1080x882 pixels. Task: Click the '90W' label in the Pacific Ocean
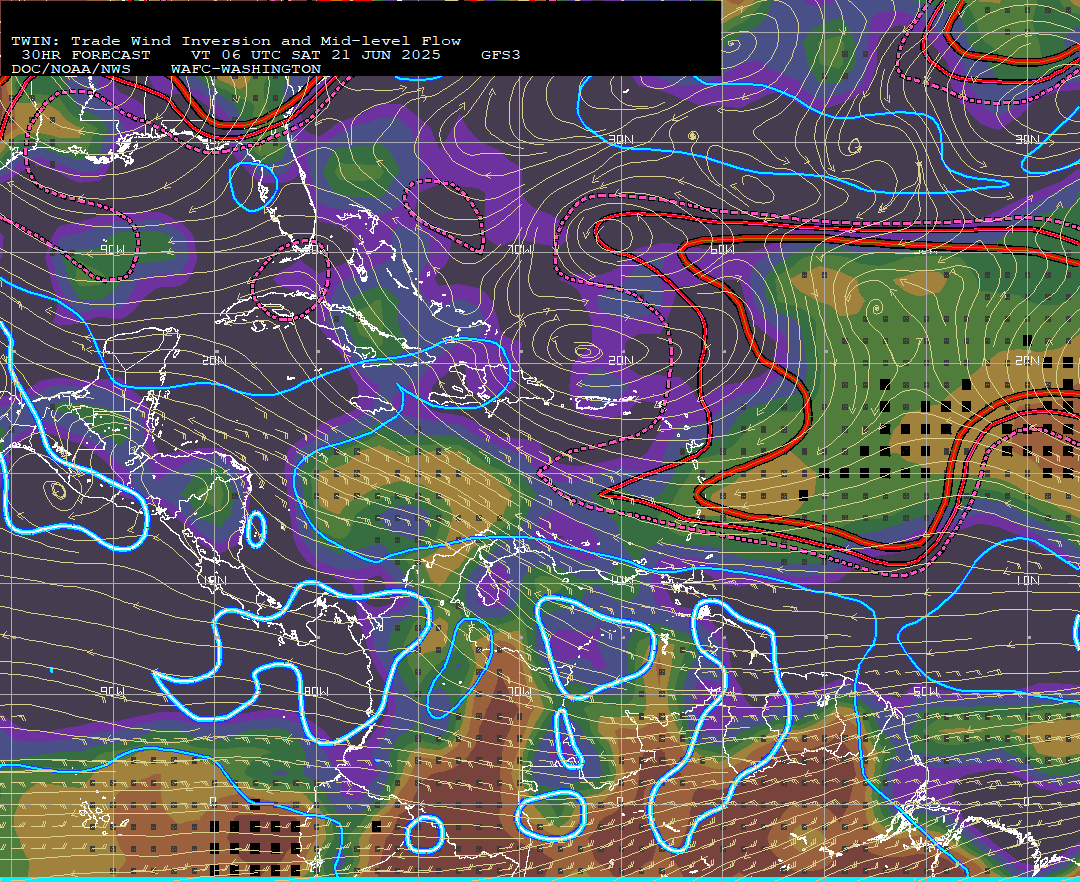113,691
